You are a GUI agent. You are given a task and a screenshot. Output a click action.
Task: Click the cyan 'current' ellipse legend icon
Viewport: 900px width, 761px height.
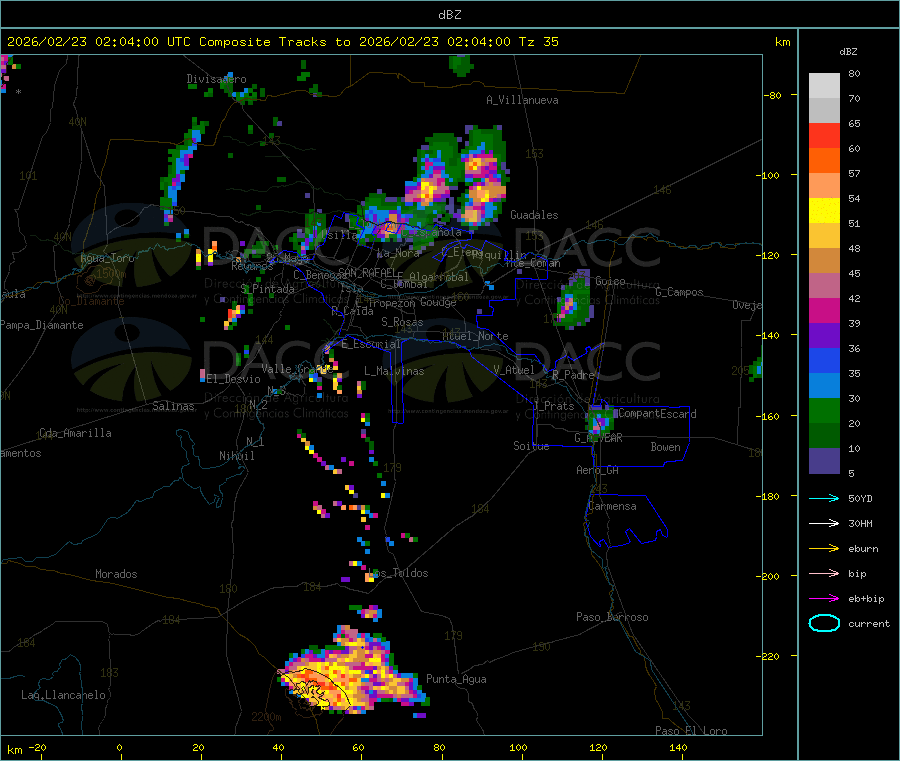(x=824, y=623)
